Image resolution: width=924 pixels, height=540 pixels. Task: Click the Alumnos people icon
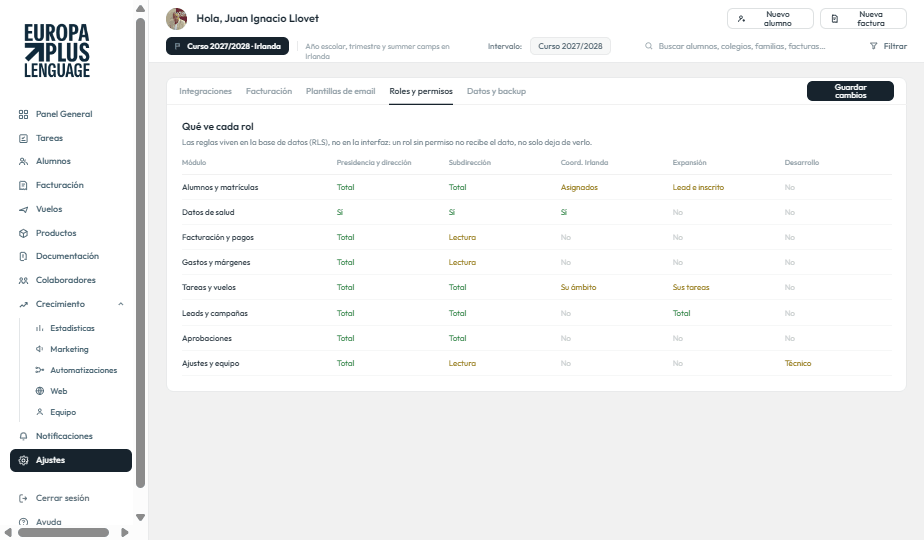point(24,162)
